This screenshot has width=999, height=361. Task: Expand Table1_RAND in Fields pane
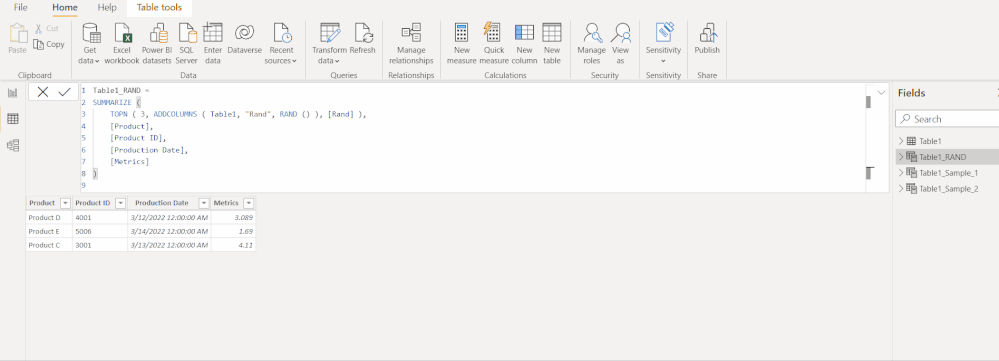900,157
